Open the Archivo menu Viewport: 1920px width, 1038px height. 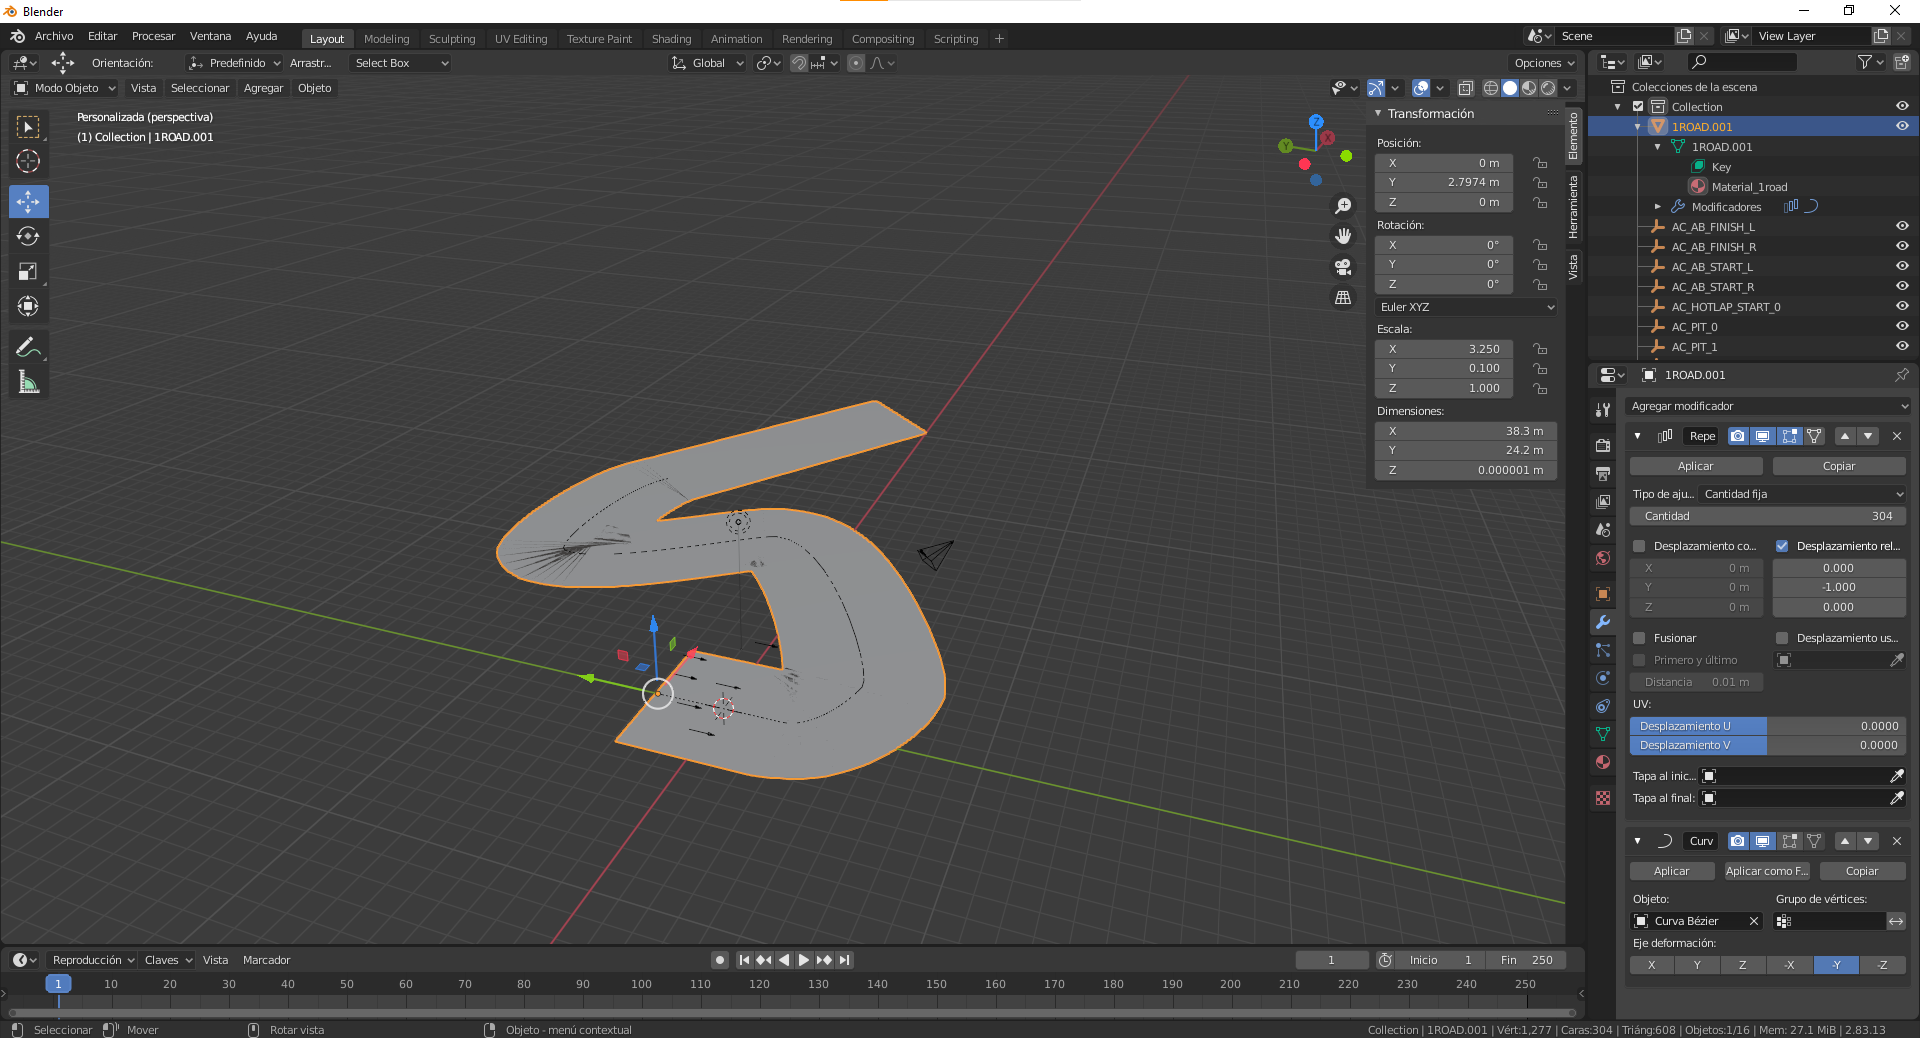click(x=54, y=36)
